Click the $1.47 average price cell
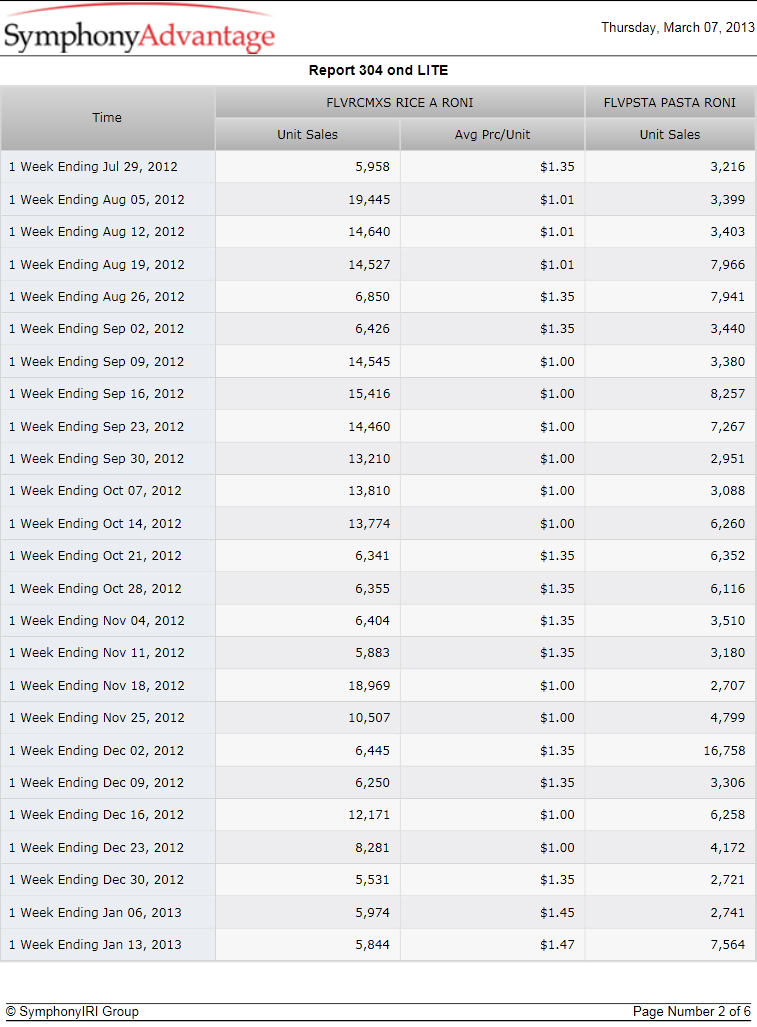 492,944
